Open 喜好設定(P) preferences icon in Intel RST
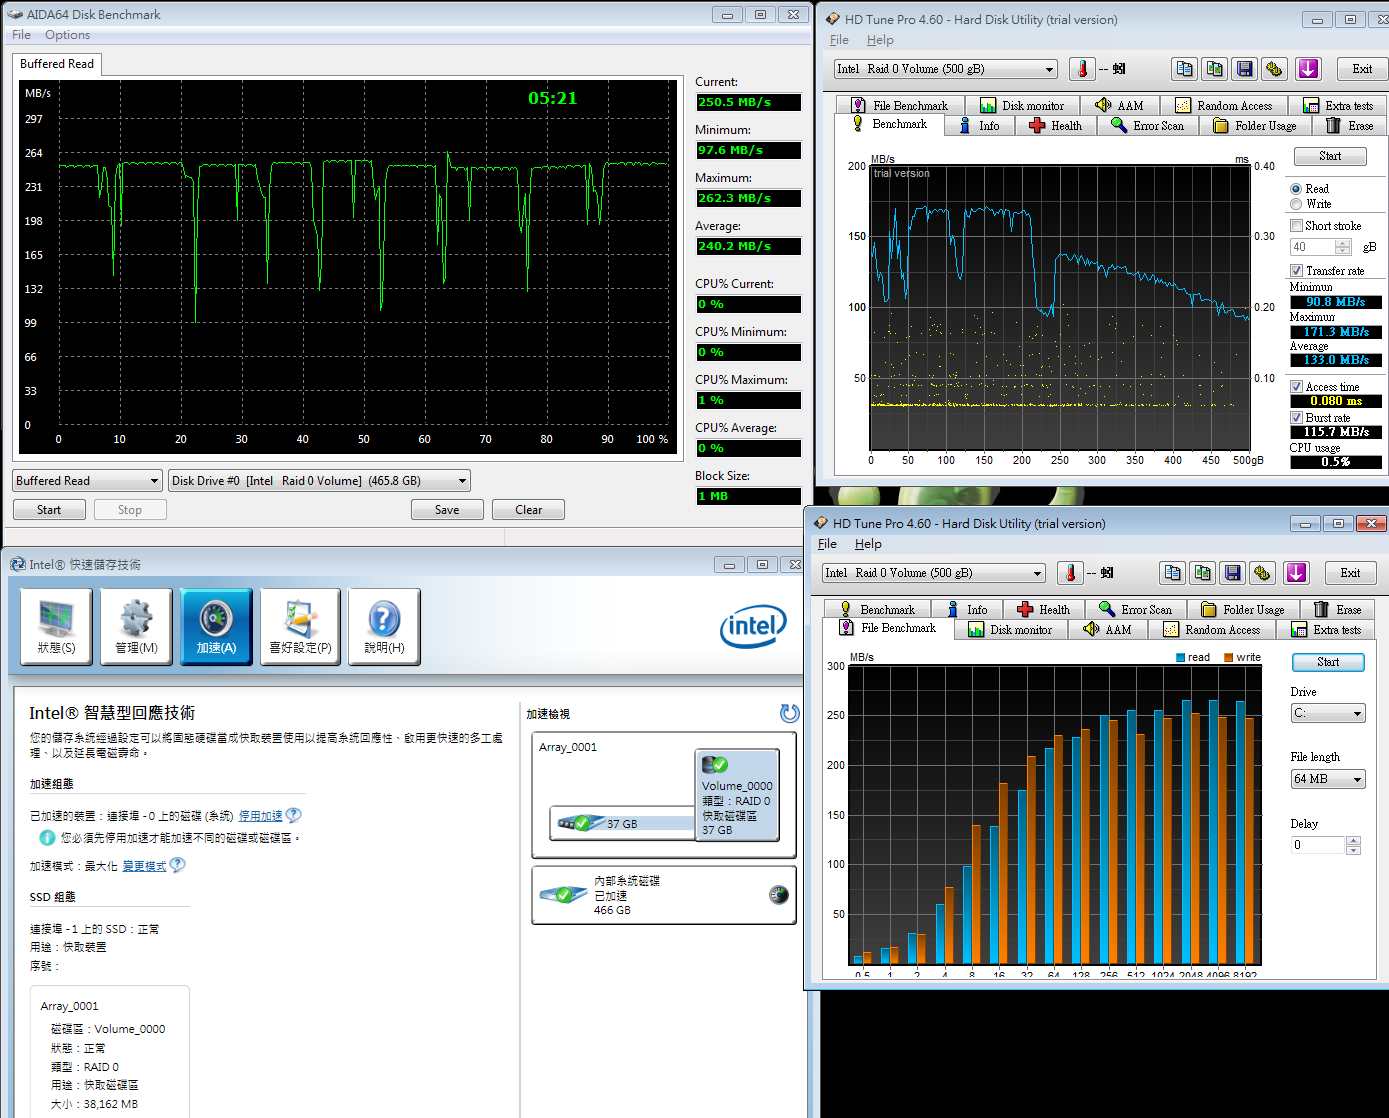The width and height of the screenshot is (1389, 1118). click(300, 627)
